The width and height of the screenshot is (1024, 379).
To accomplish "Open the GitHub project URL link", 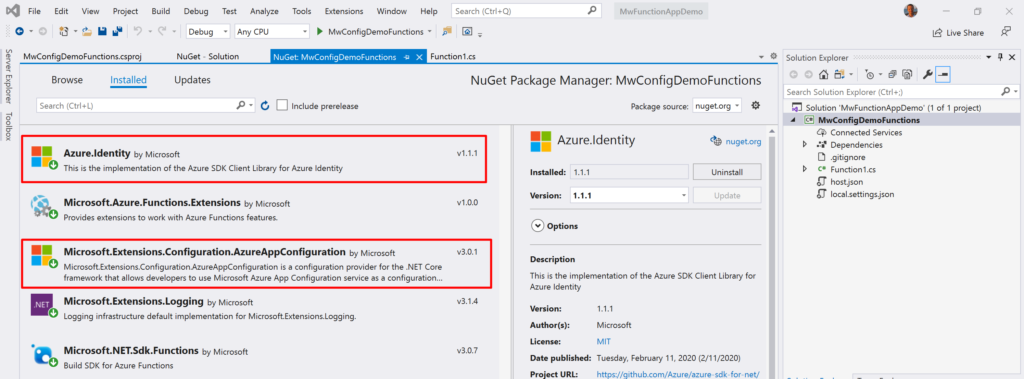I will (678, 374).
